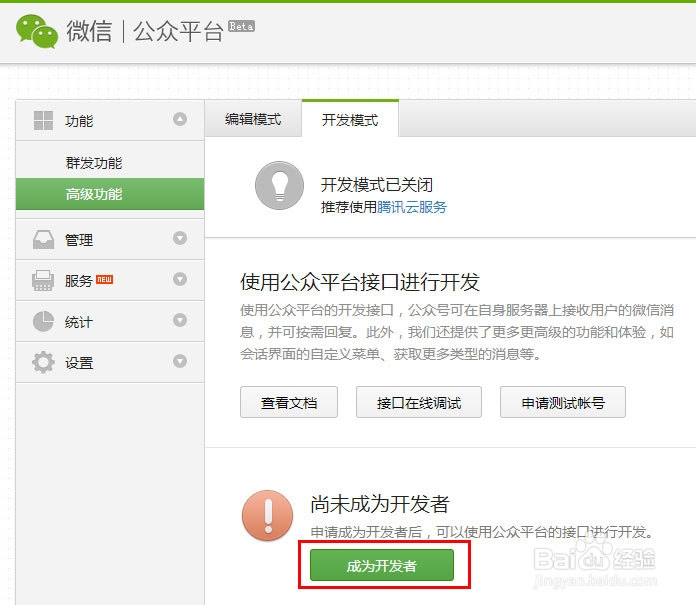Click the gray lightbulb icon

click(279, 186)
